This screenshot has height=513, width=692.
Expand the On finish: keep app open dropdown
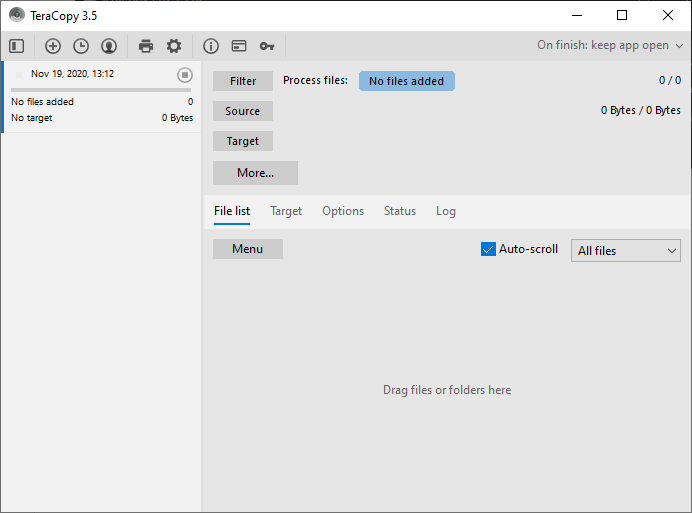[610, 45]
